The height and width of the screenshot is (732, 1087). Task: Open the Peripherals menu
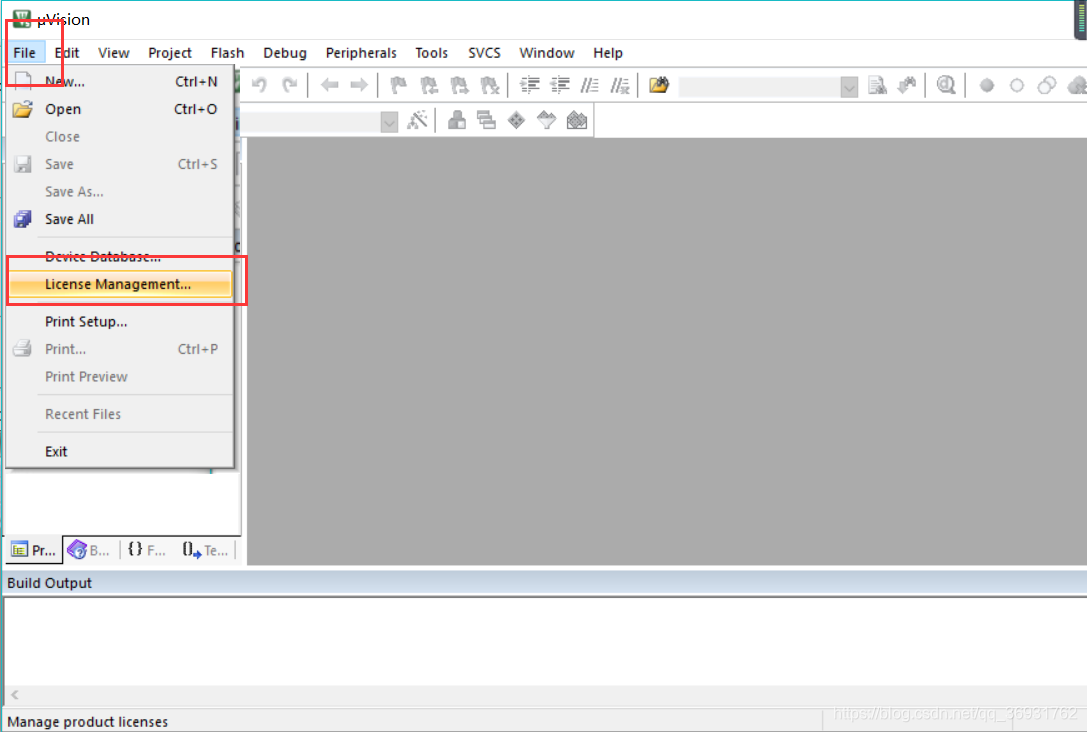[x=361, y=53]
